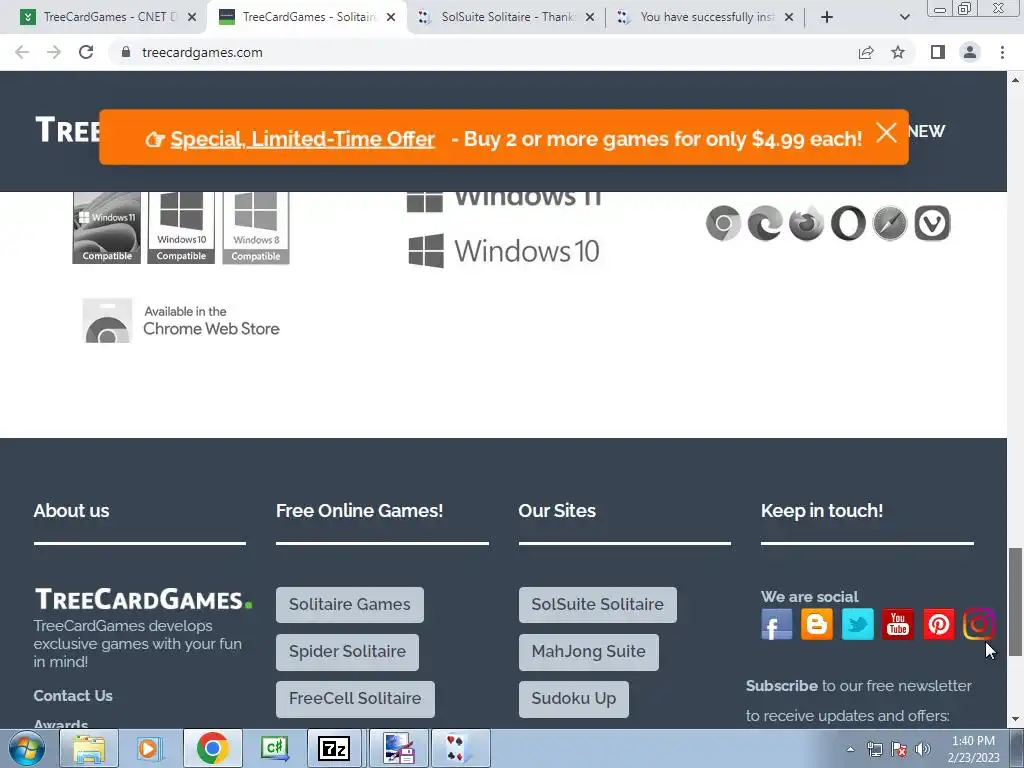Viewport: 1024px width, 768px height.
Task: Open the Windows Start menu
Action: (x=26, y=748)
